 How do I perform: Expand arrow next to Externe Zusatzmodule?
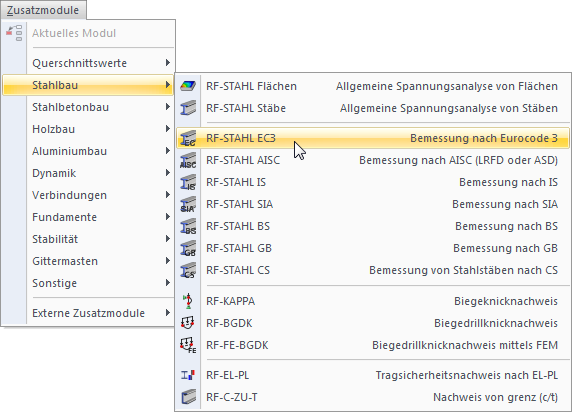pyautogui.click(x=167, y=313)
